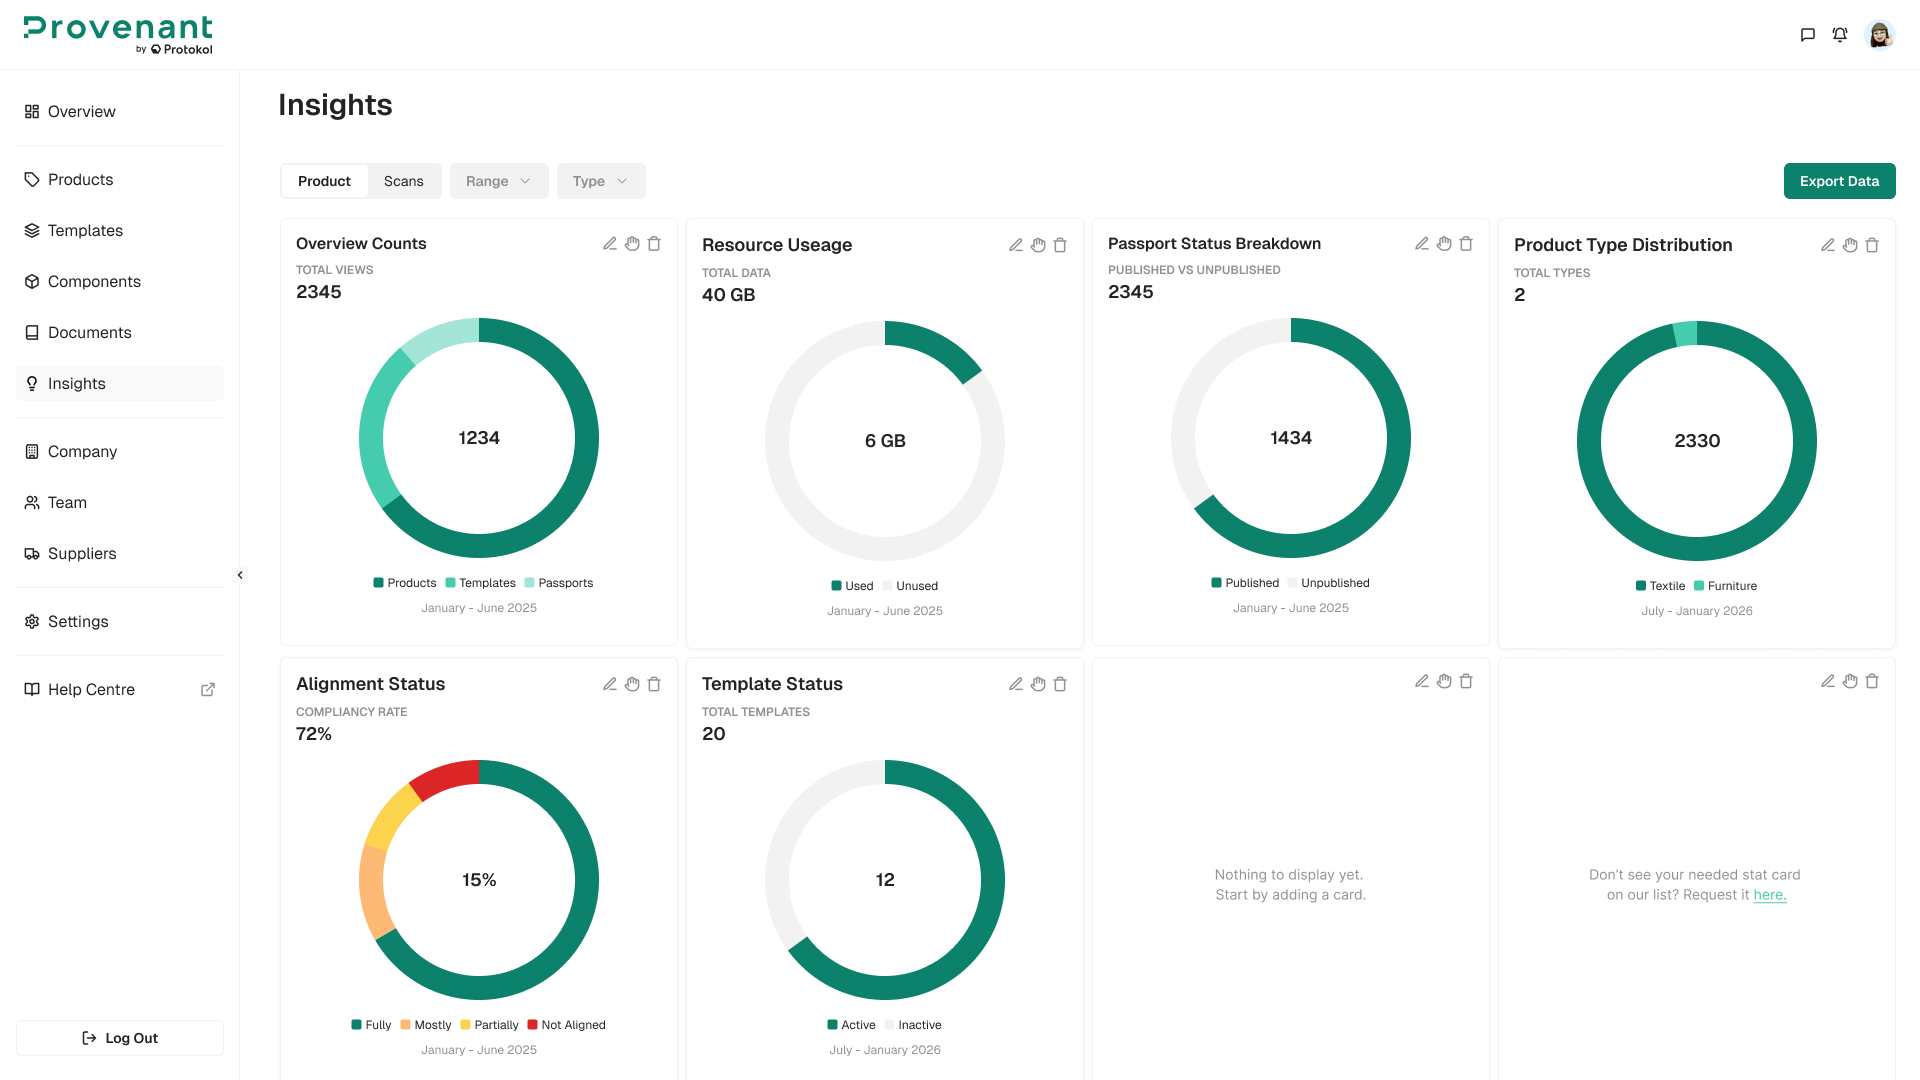
Task: Edit the Alignment Status card
Action: (x=610, y=684)
